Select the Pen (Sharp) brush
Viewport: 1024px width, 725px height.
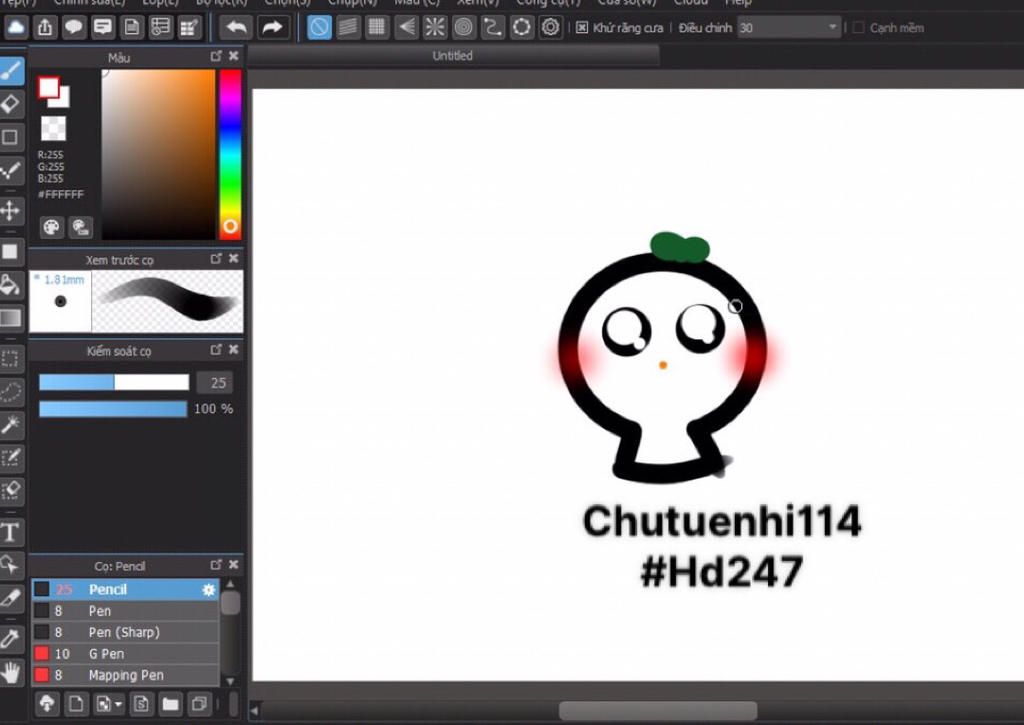[x=125, y=632]
